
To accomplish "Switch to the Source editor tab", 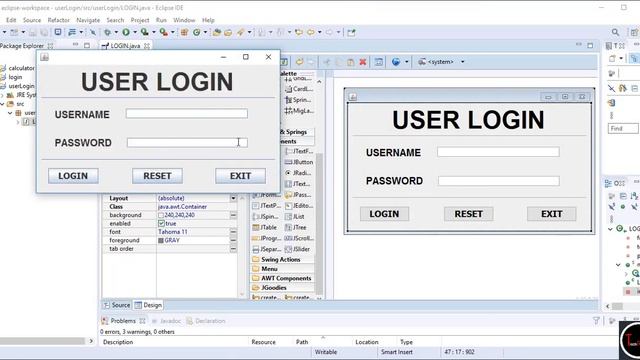I will (x=117, y=305).
